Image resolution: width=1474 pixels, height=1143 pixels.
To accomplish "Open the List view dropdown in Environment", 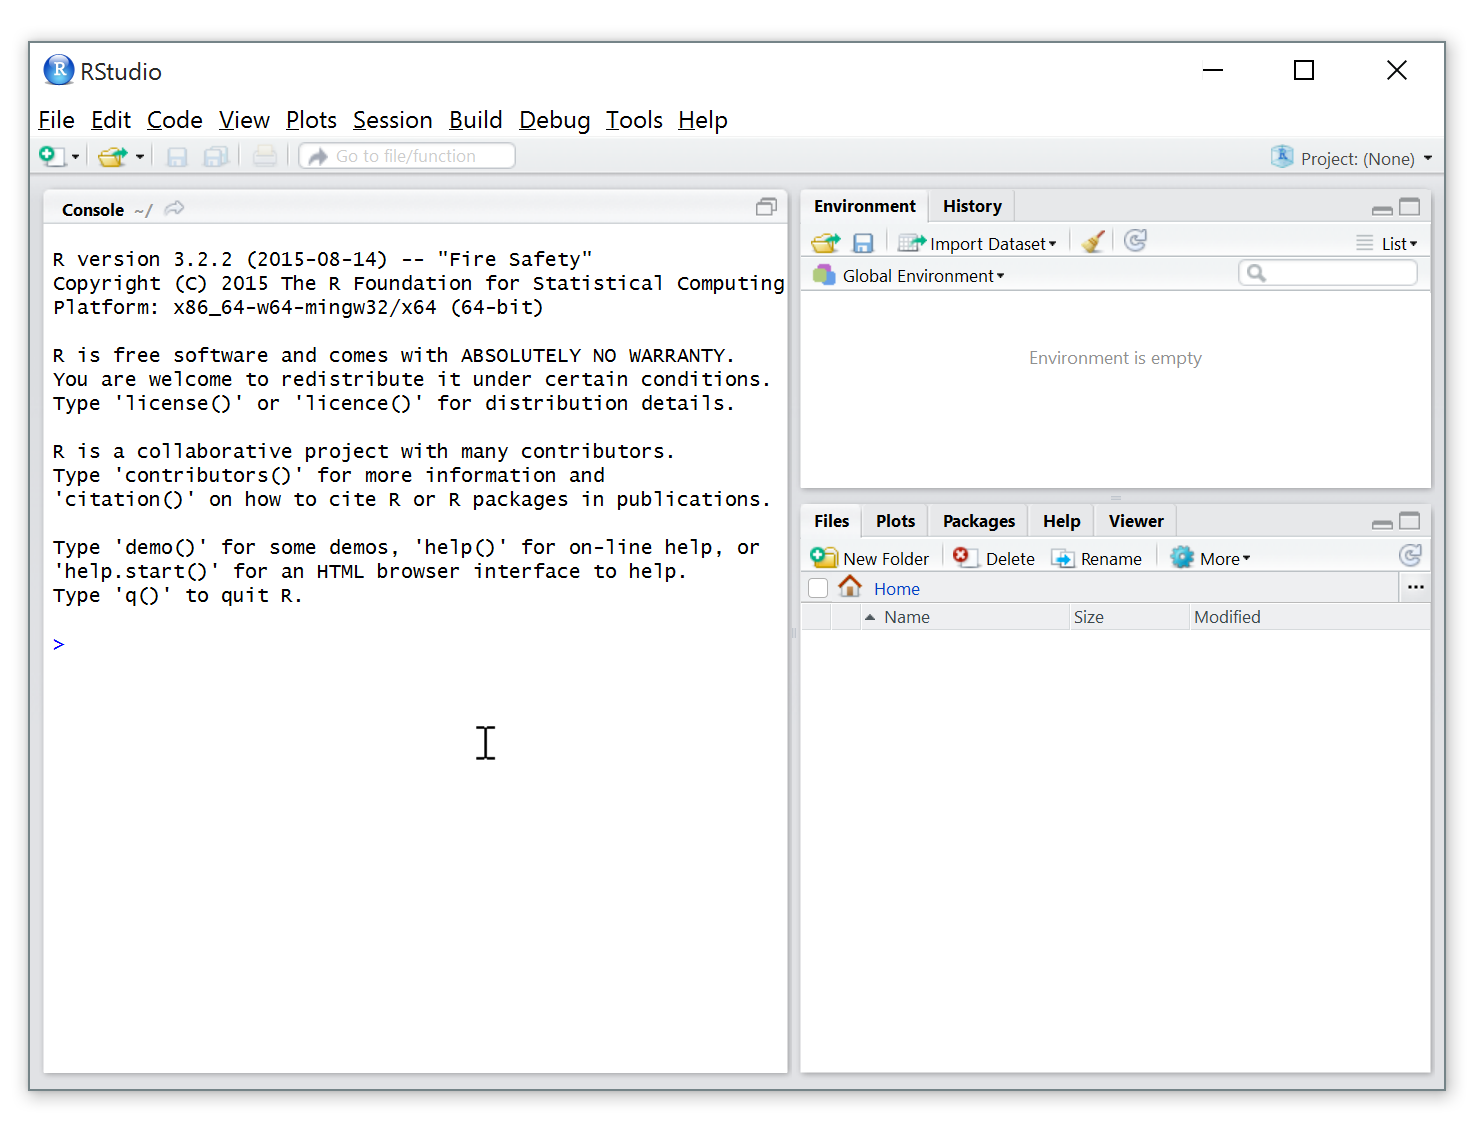I will coord(1387,243).
